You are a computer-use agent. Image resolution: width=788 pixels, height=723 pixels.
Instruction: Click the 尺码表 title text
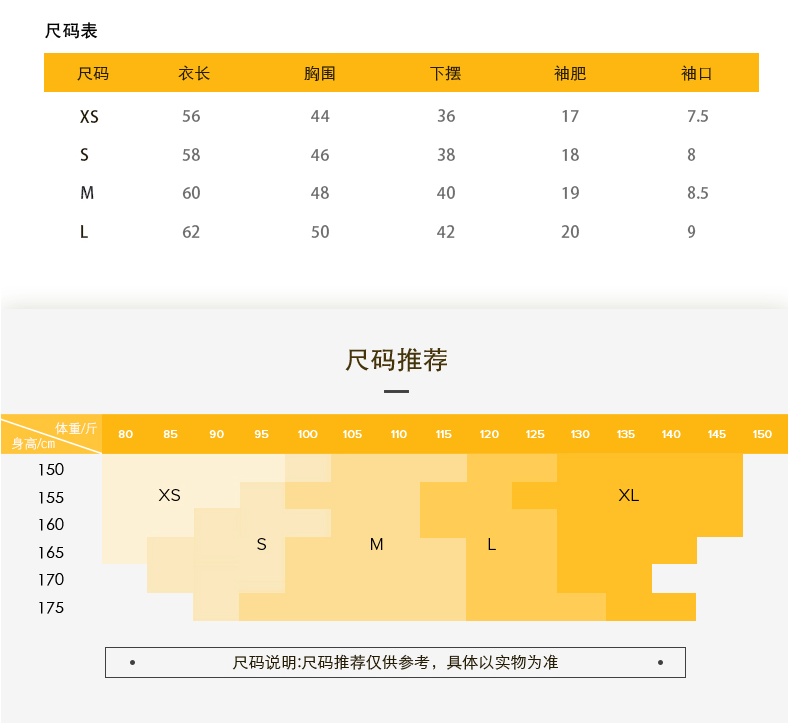click(x=71, y=31)
